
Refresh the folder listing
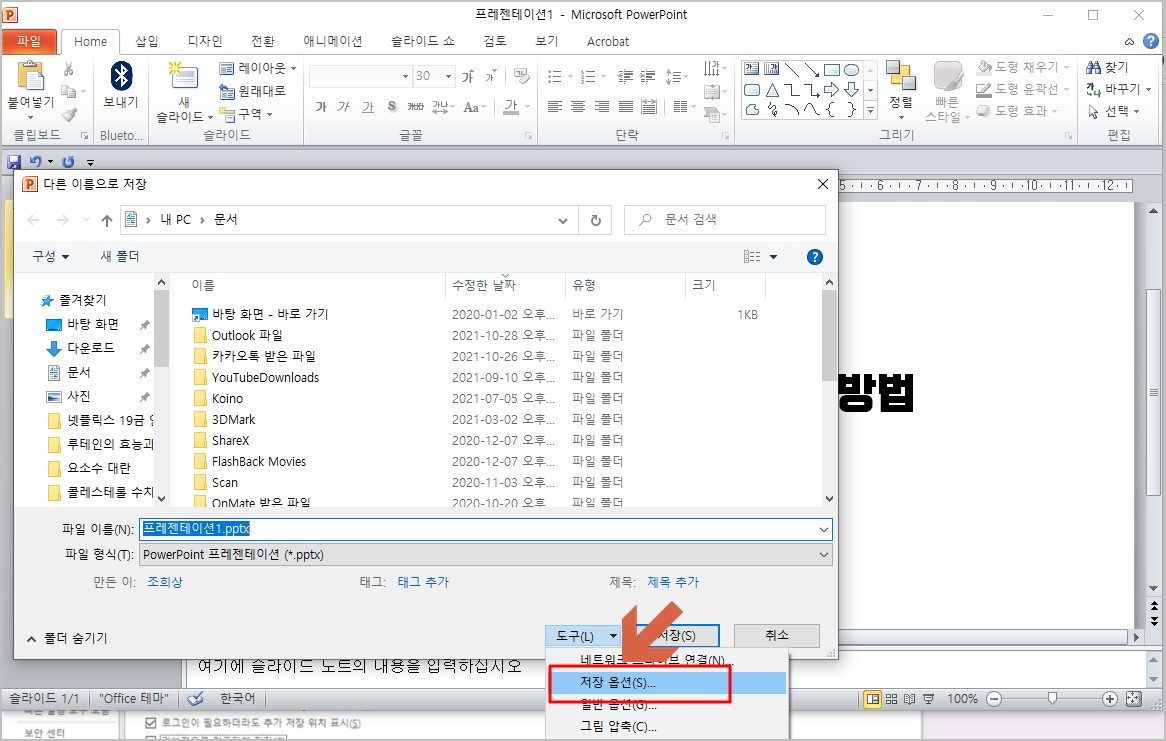tap(596, 220)
